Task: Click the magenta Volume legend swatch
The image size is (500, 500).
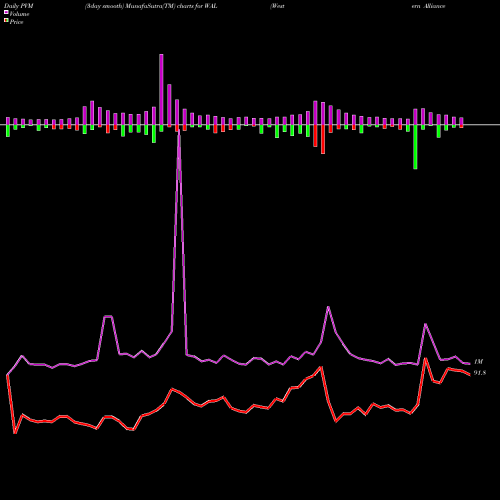Action: click(x=6, y=12)
